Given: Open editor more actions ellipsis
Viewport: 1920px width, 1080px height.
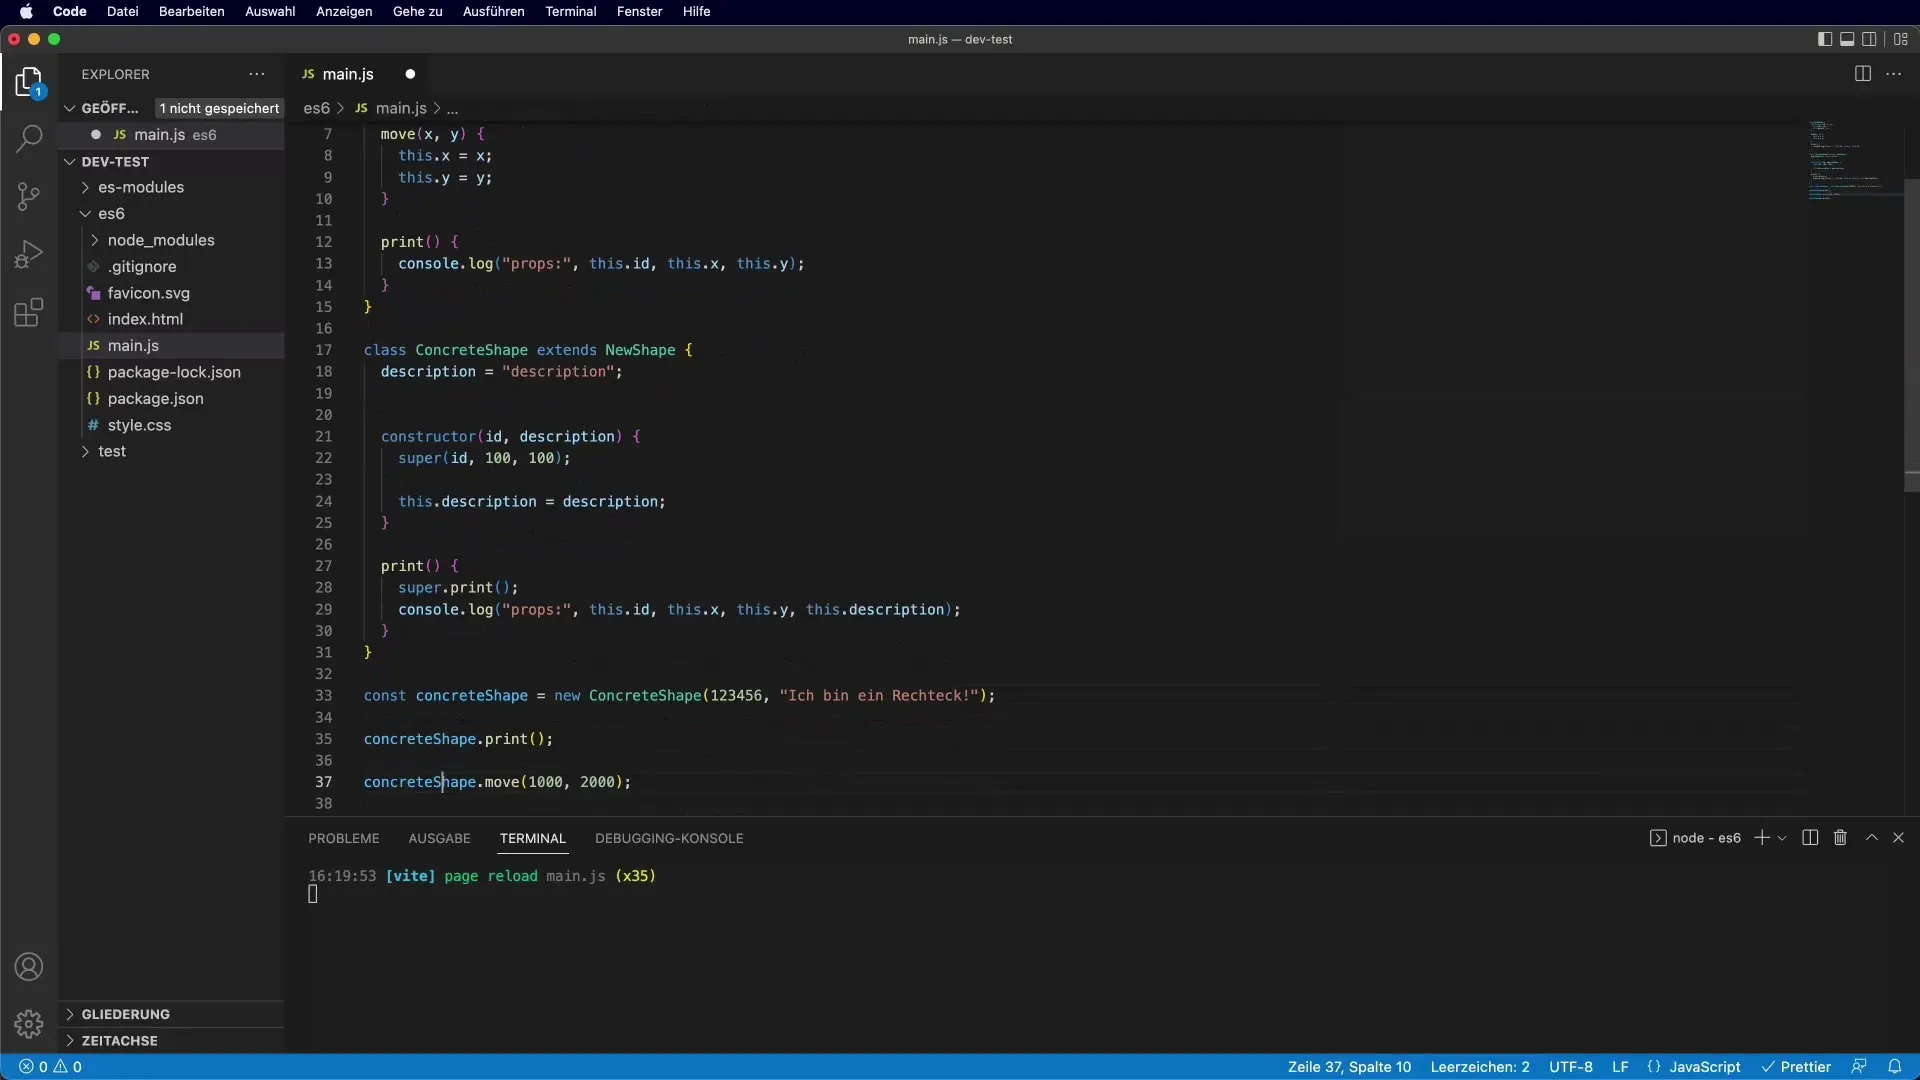Looking at the screenshot, I should coord(1894,74).
